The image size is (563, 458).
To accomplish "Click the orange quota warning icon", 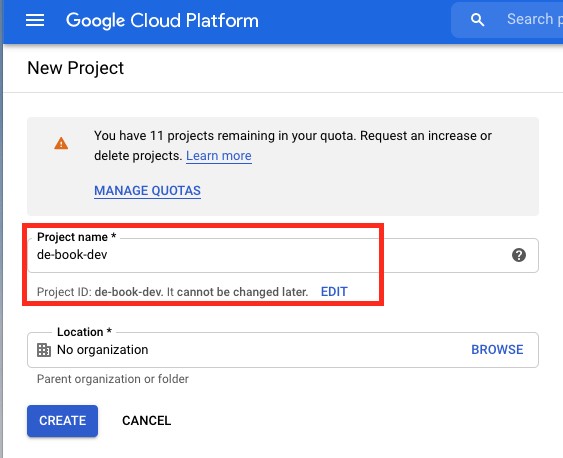I will click(61, 143).
